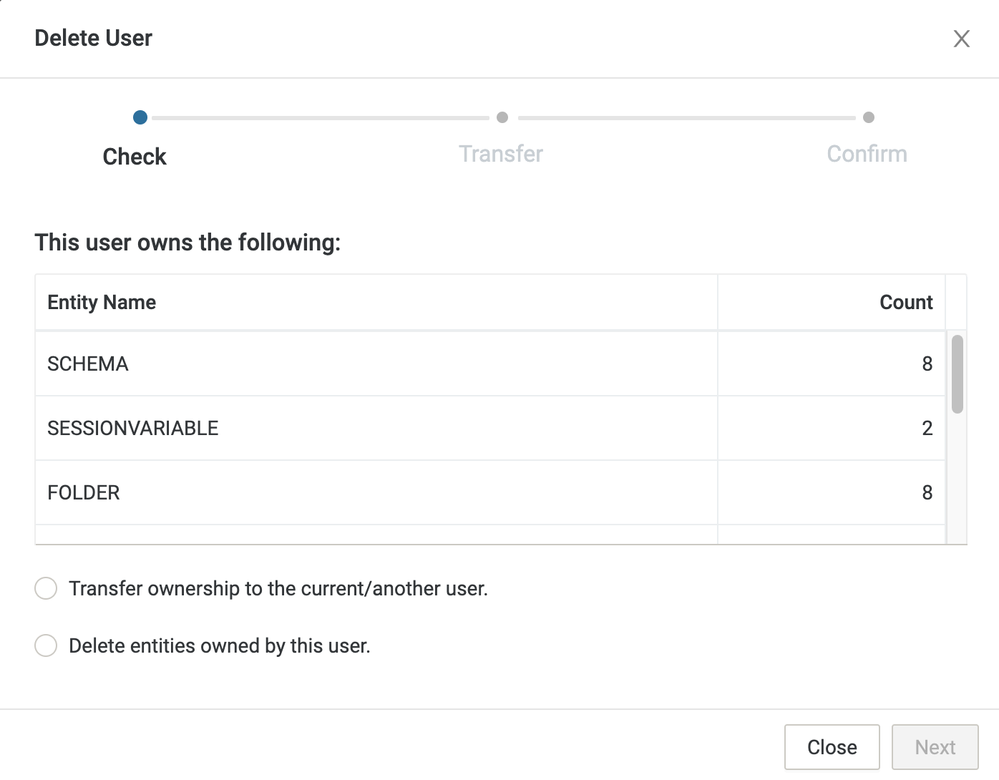Close the Delete User dialog with X
The image size is (999, 780).
pos(961,39)
